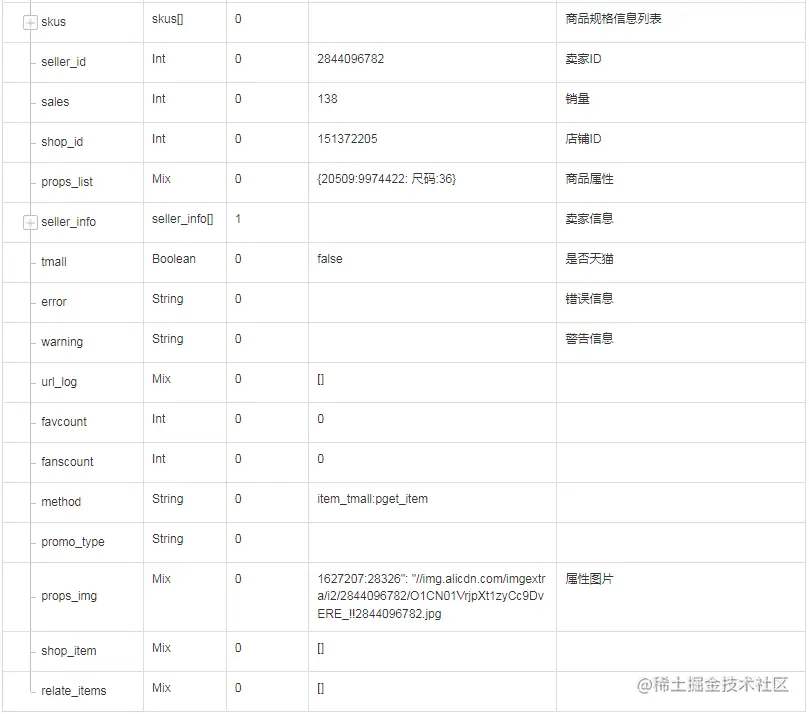Image resolution: width=809 pixels, height=714 pixels.
Task: Select the props_img field name
Action: (x=69, y=596)
